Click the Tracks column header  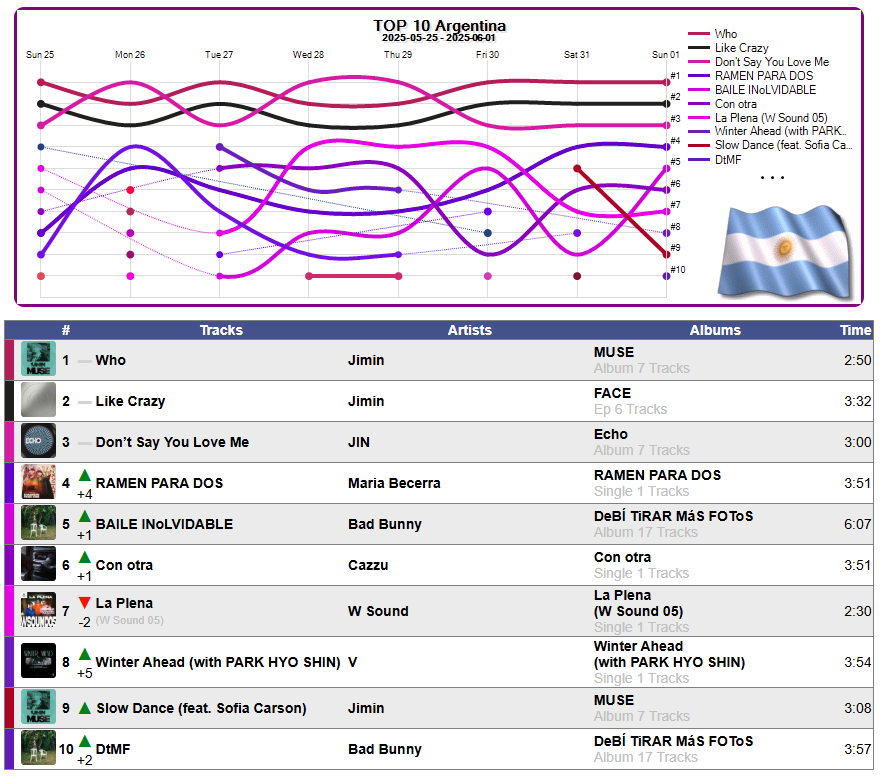click(x=221, y=330)
